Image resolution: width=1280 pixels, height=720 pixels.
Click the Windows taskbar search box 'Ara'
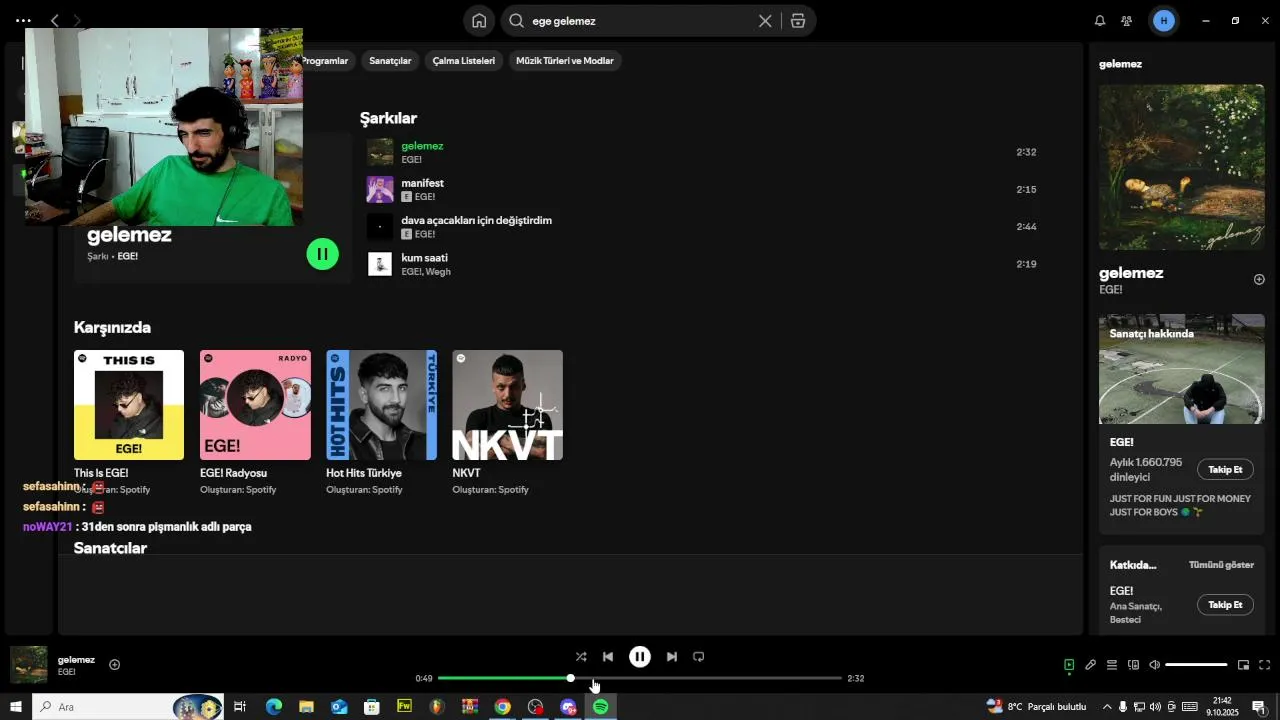pyautogui.click(x=127, y=707)
